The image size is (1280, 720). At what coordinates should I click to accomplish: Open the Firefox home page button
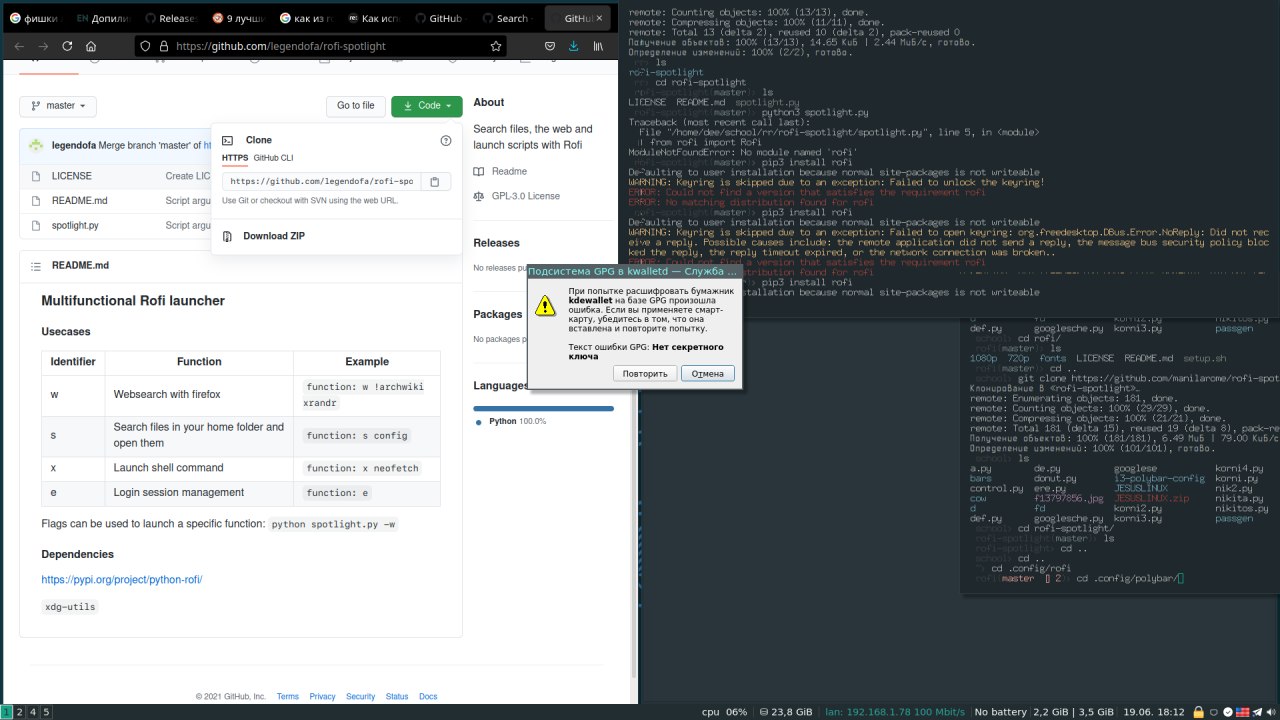(91, 46)
